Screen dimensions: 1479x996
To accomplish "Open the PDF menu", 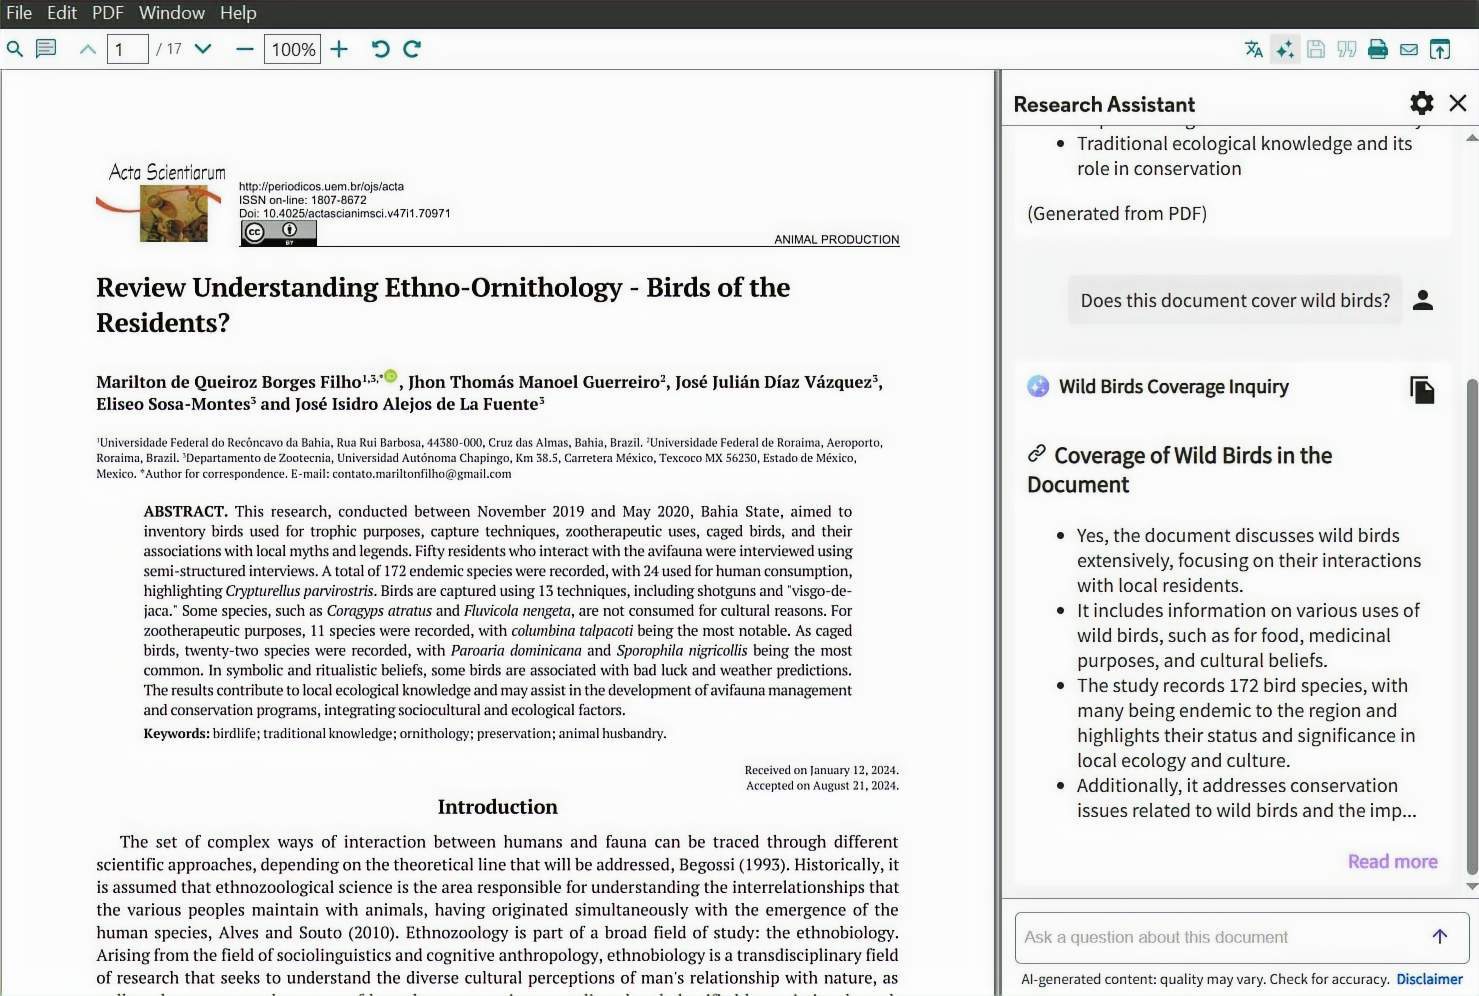I will [107, 13].
